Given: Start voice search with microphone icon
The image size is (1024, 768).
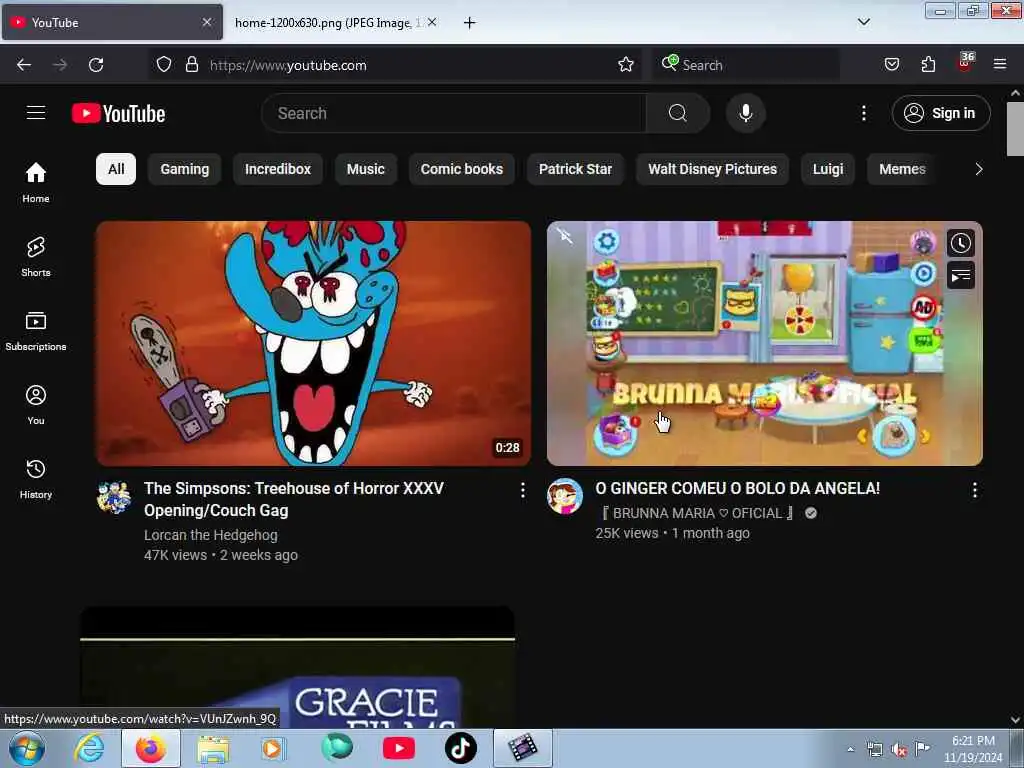Looking at the screenshot, I should tap(745, 113).
